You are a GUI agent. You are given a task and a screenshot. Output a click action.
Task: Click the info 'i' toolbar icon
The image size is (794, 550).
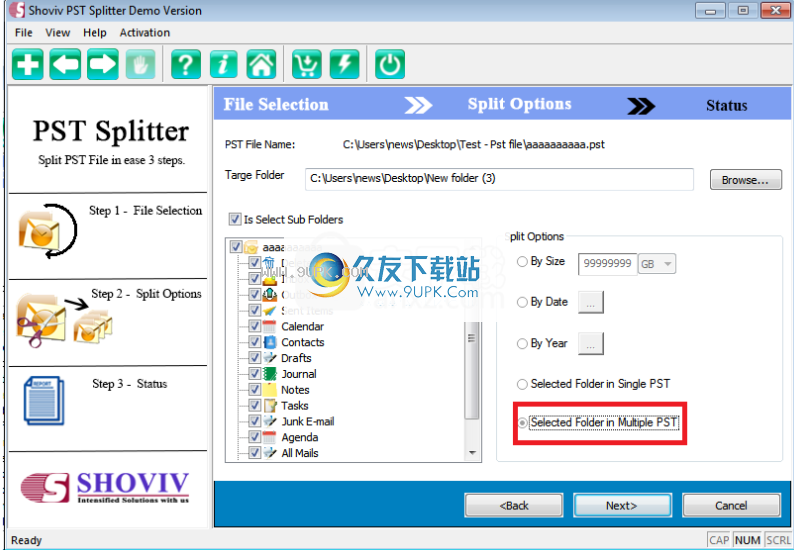[x=224, y=64]
